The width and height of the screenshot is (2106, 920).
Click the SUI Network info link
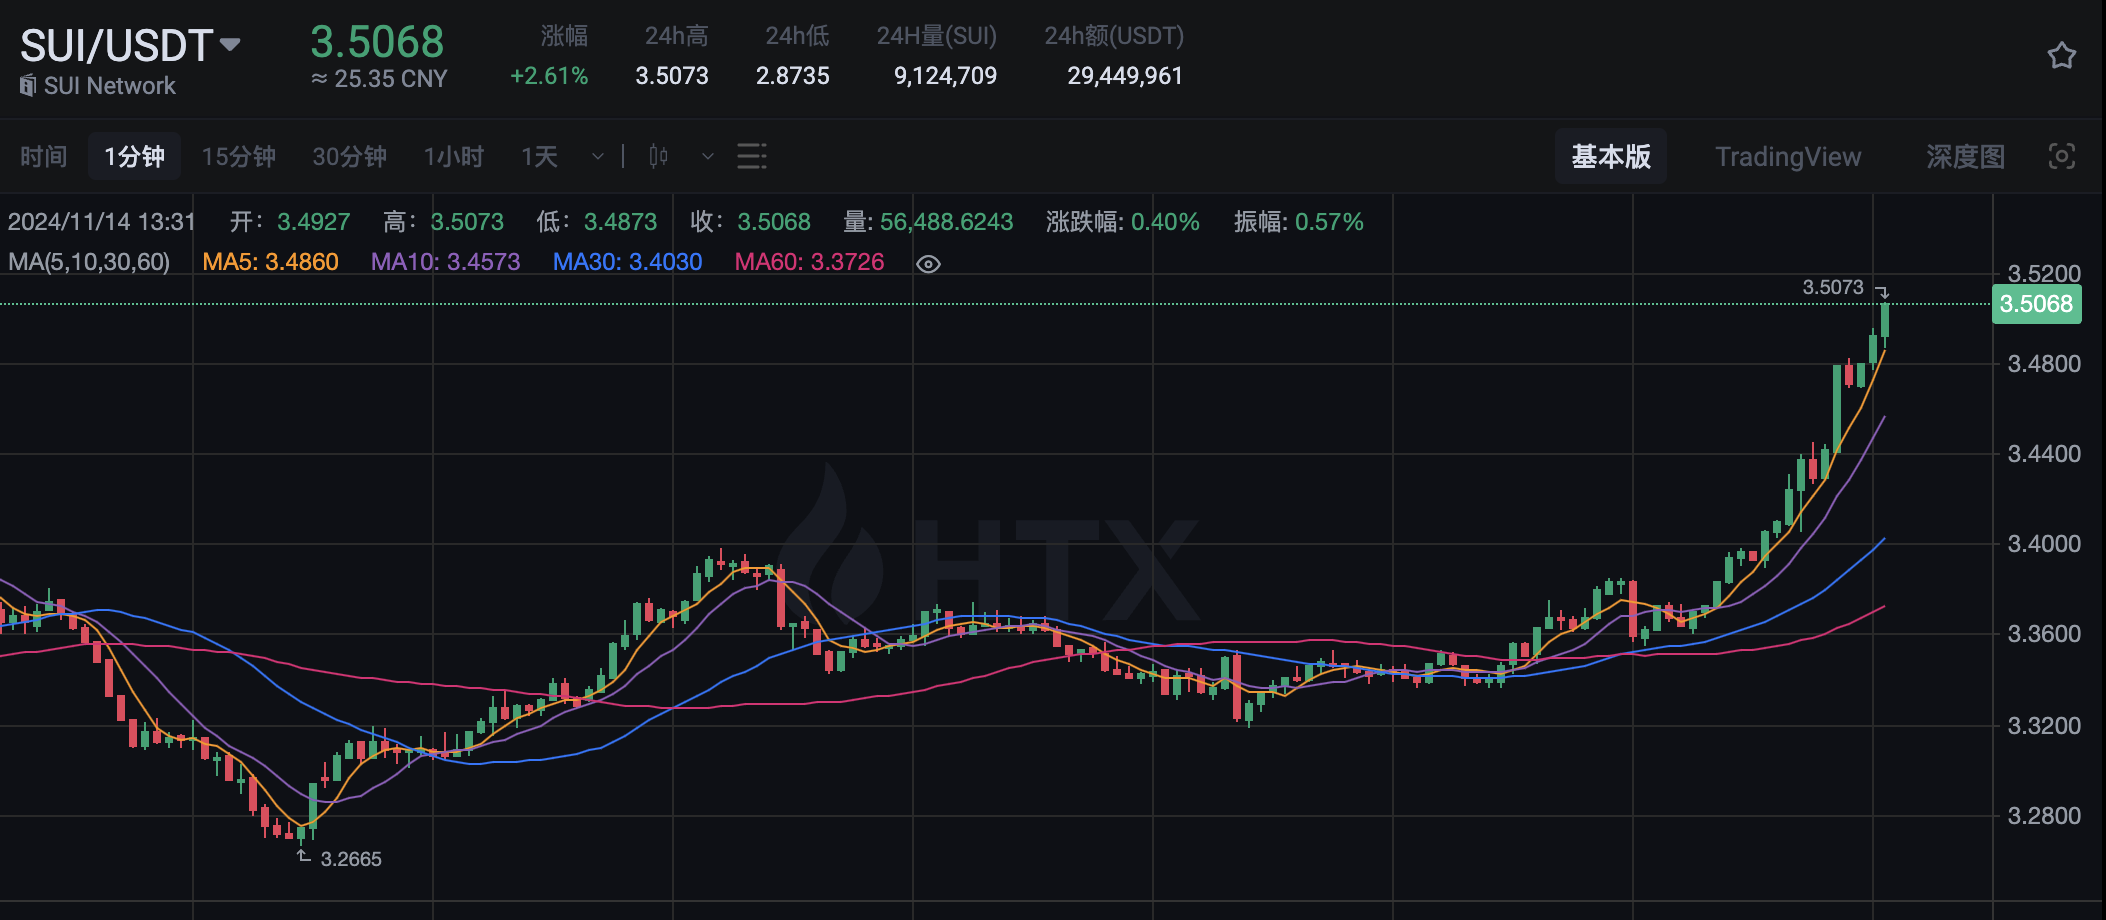(x=109, y=86)
